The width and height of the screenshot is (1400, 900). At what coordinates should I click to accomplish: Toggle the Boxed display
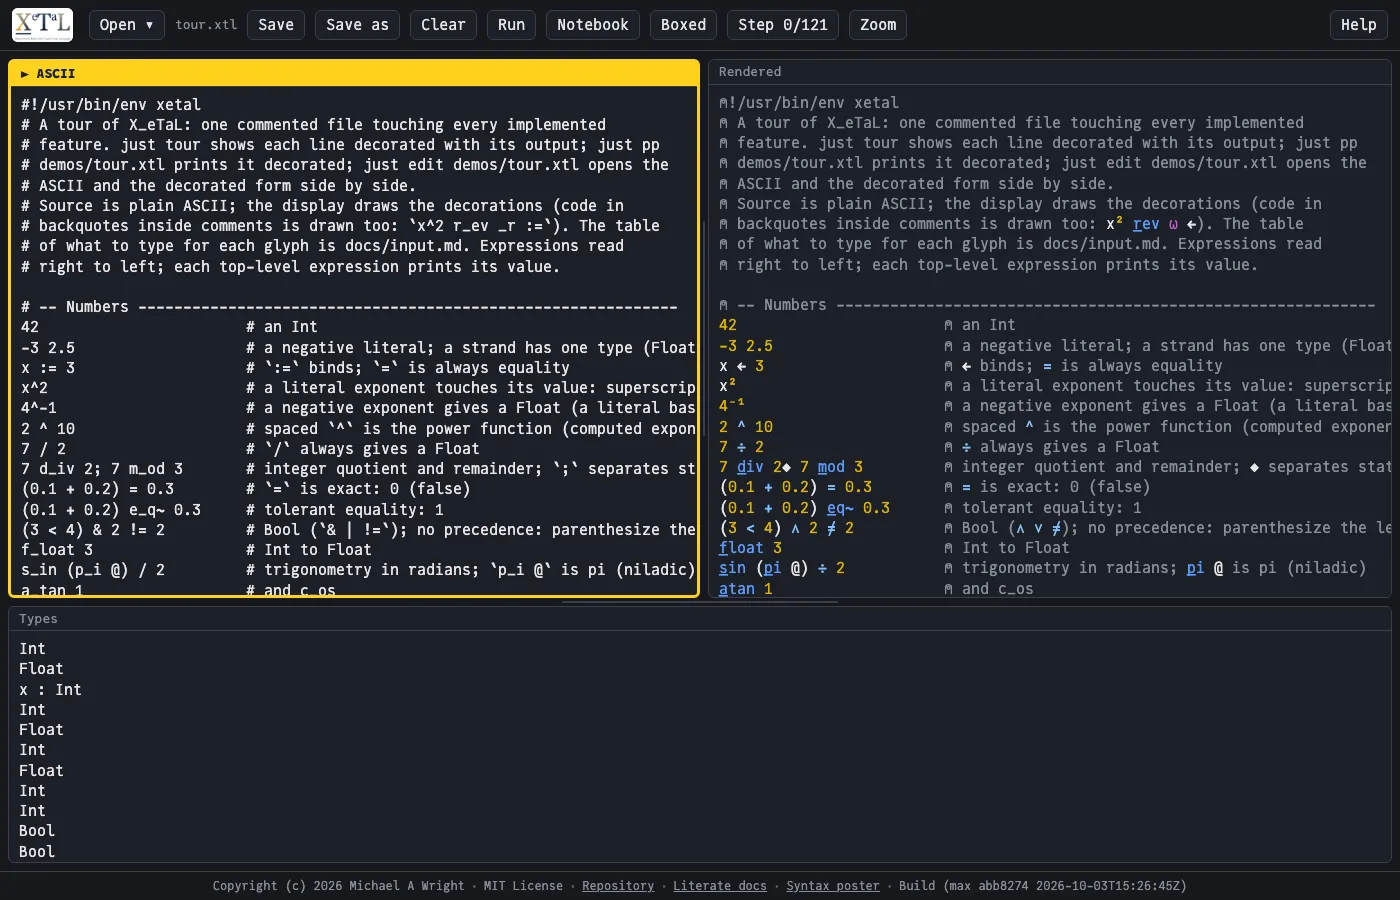click(683, 25)
